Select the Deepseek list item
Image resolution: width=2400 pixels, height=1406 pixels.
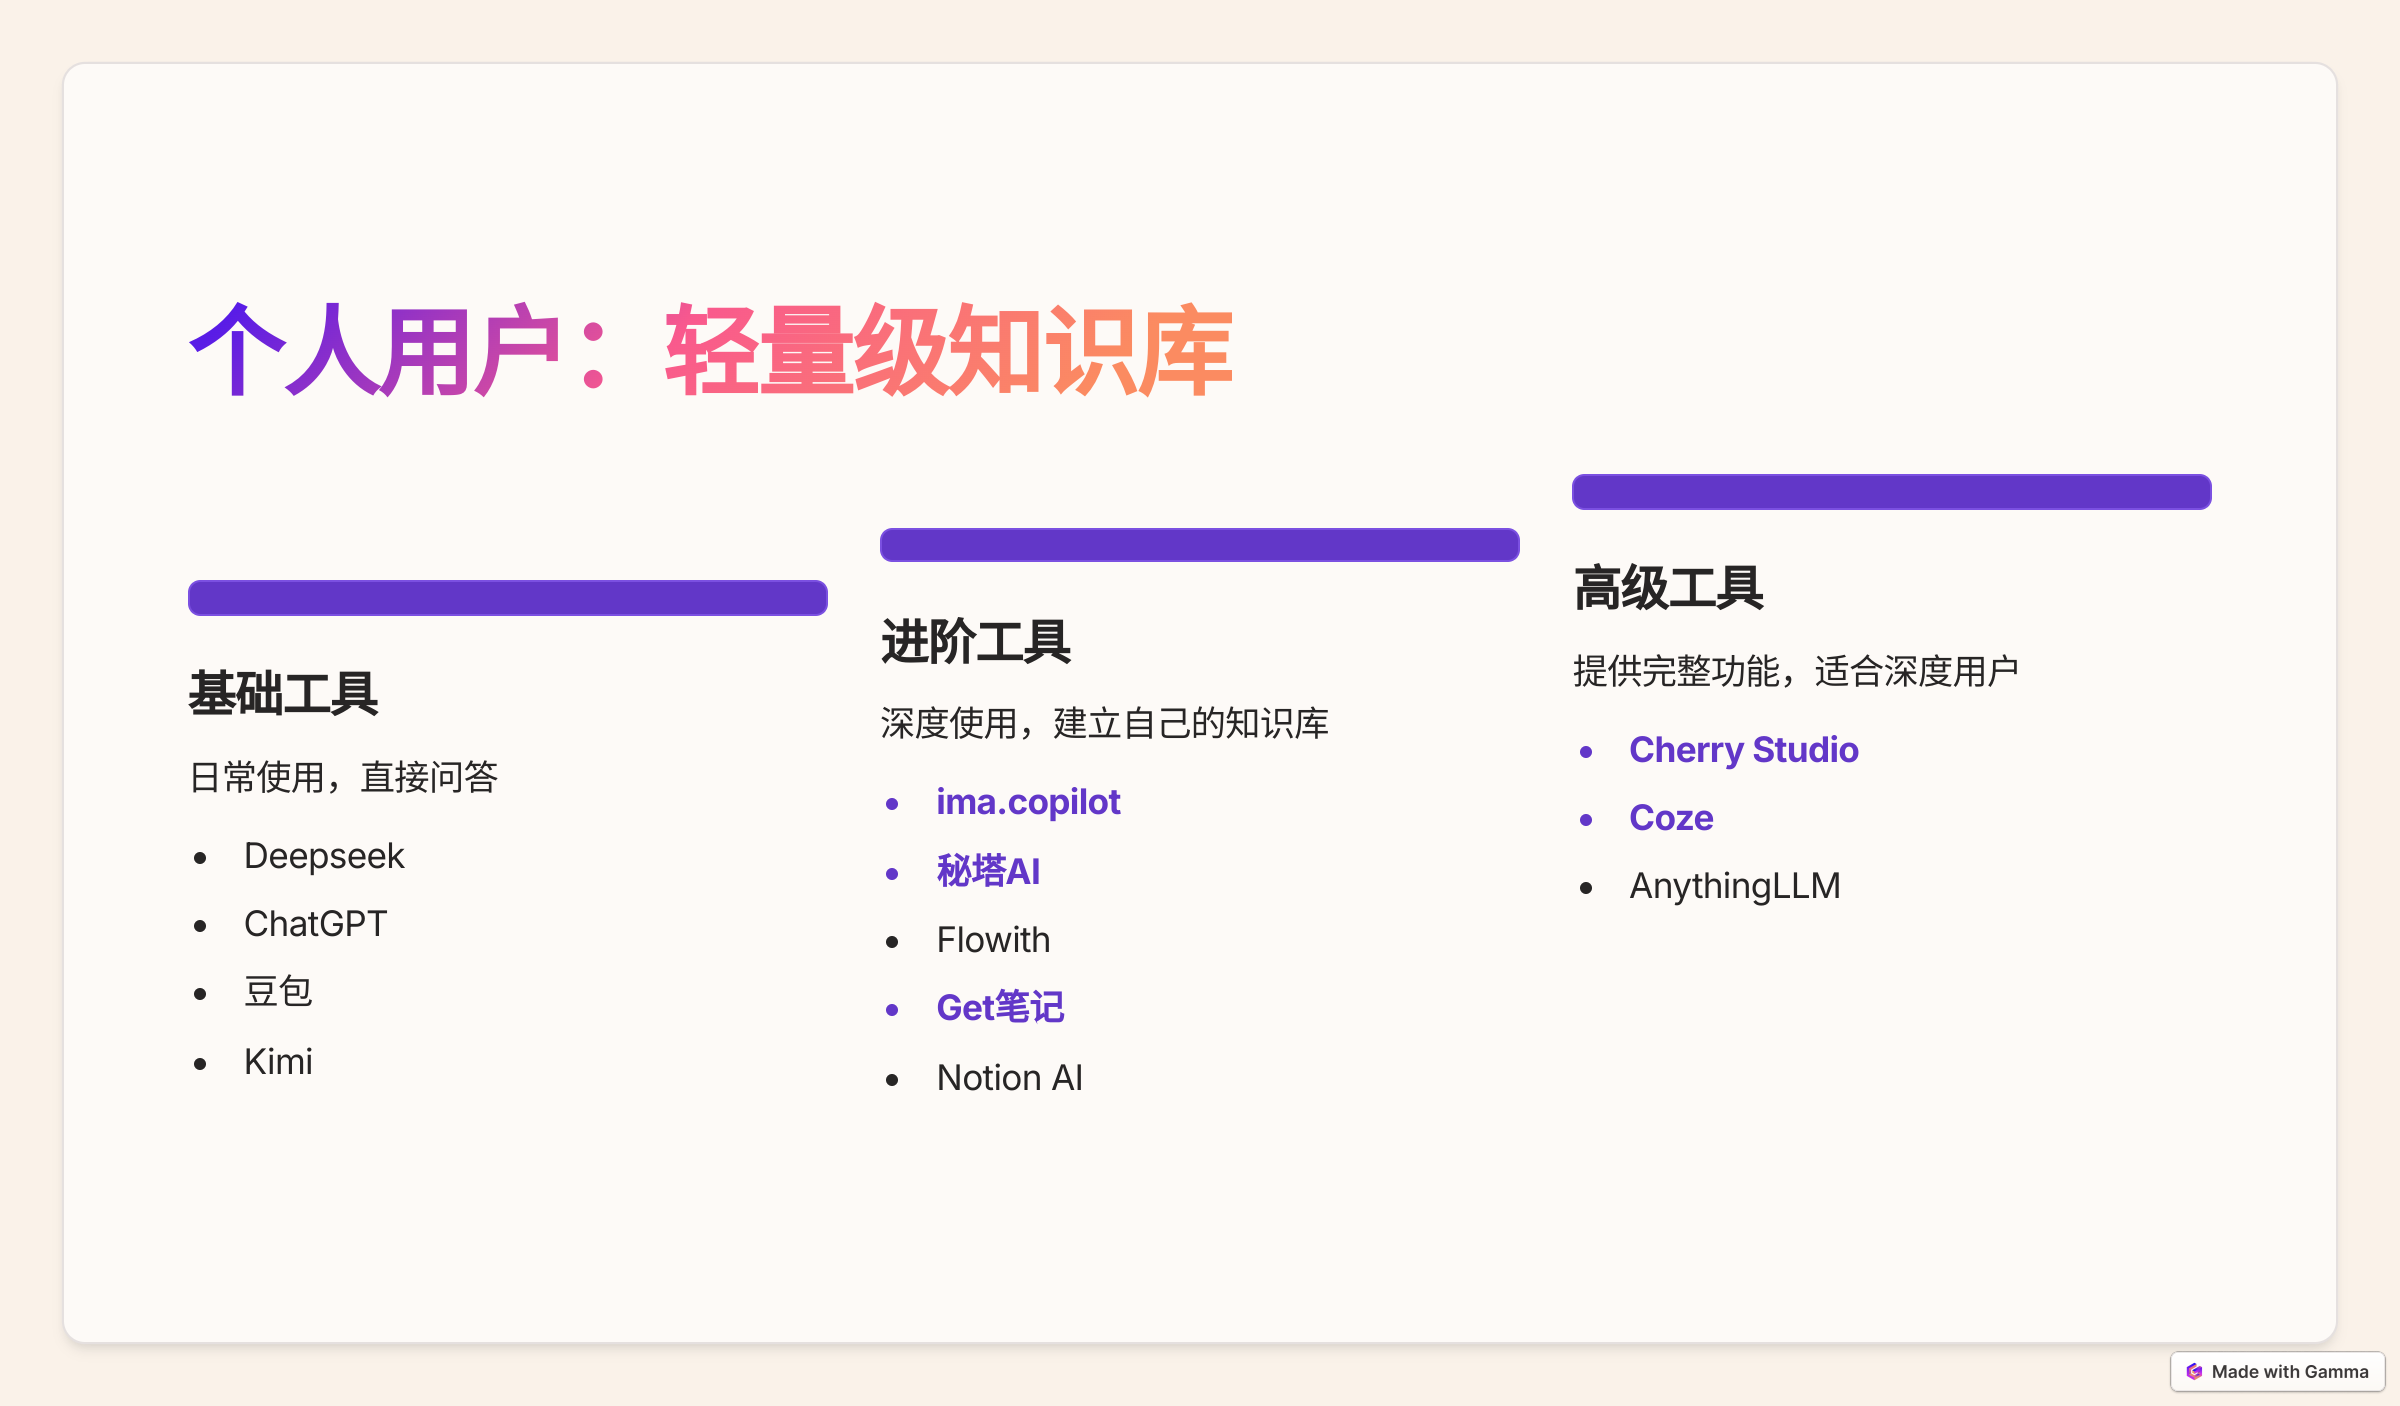click(324, 855)
